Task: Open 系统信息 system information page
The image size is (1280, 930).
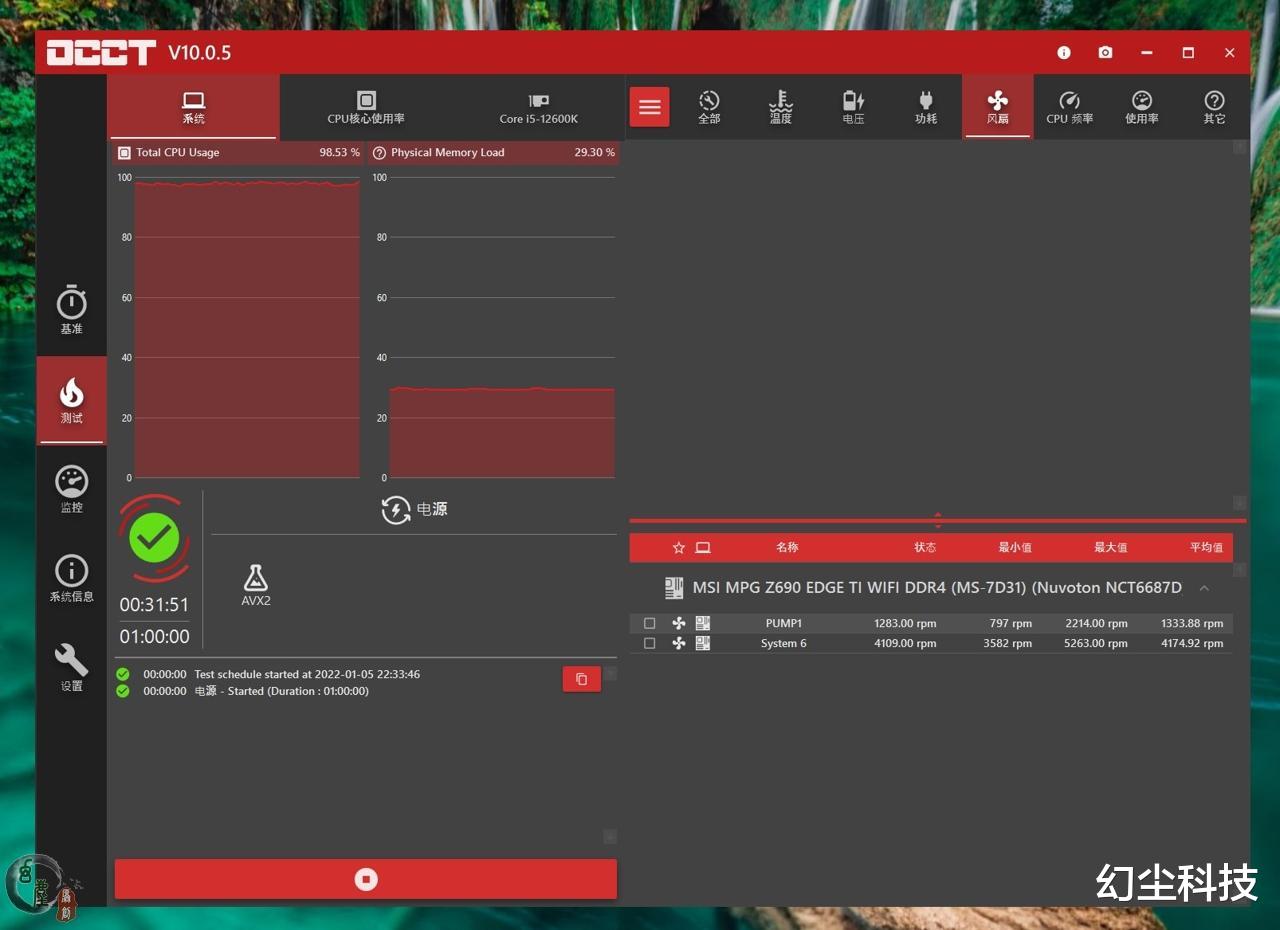Action: click(x=71, y=579)
